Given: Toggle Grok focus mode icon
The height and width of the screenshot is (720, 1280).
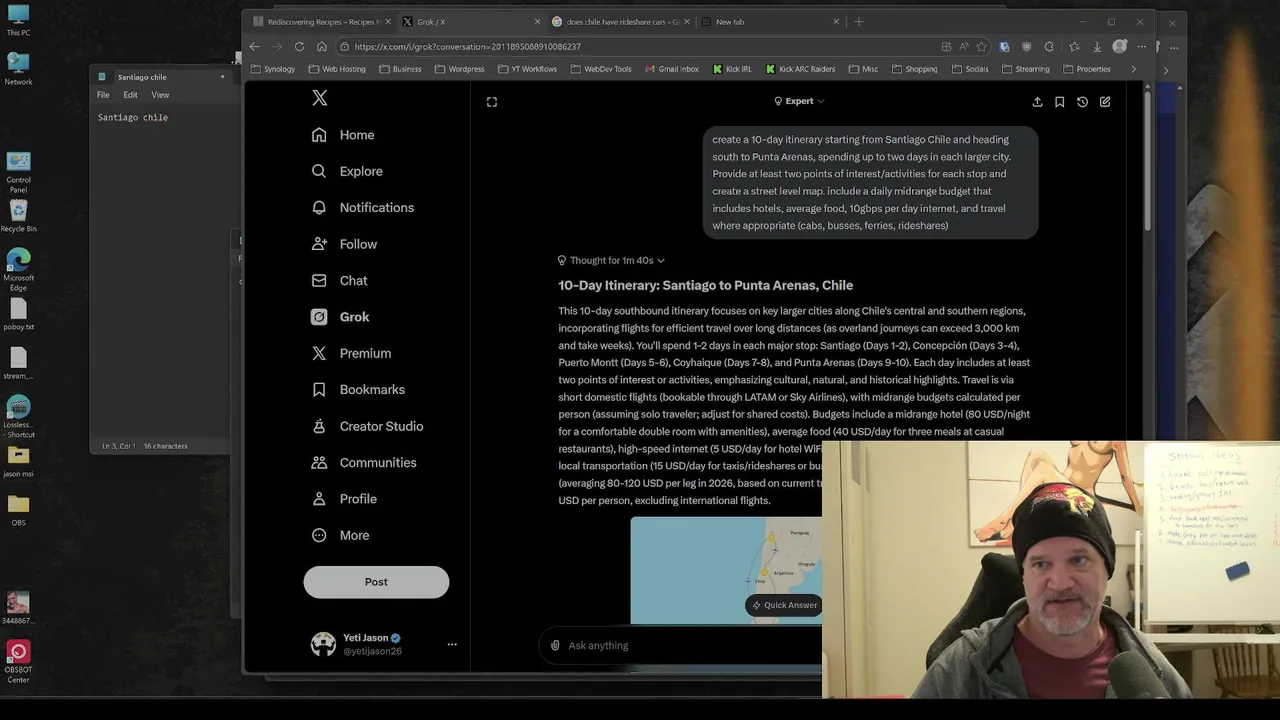Looking at the screenshot, I should tap(492, 102).
